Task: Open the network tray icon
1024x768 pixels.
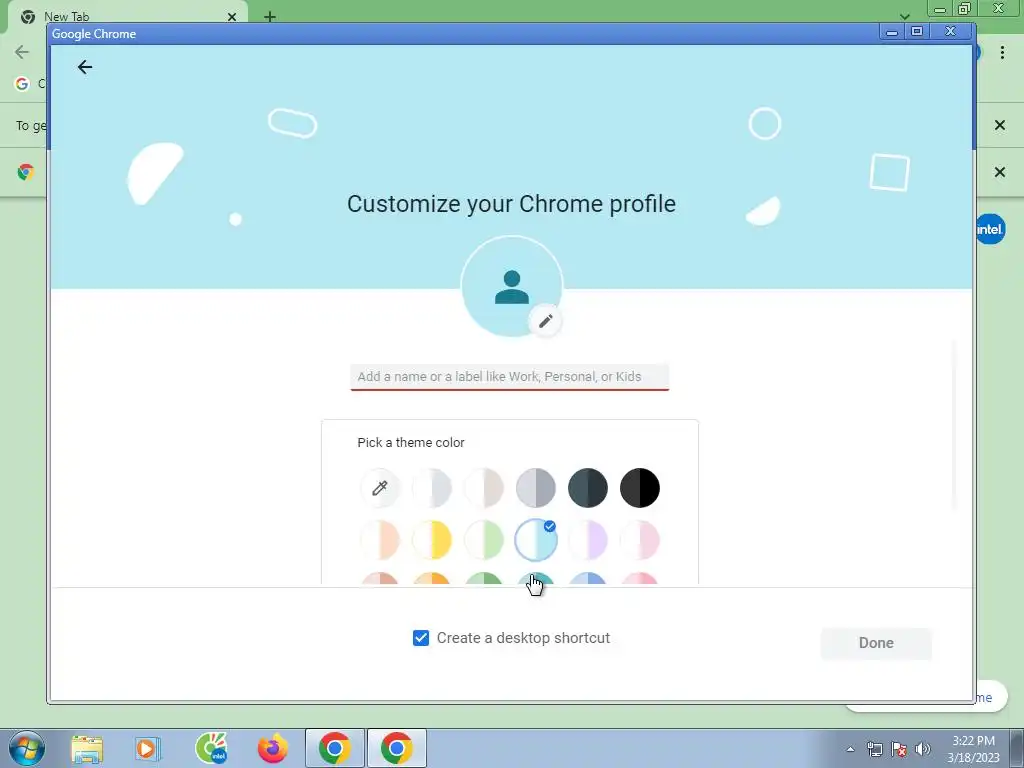Action: pos(874,749)
